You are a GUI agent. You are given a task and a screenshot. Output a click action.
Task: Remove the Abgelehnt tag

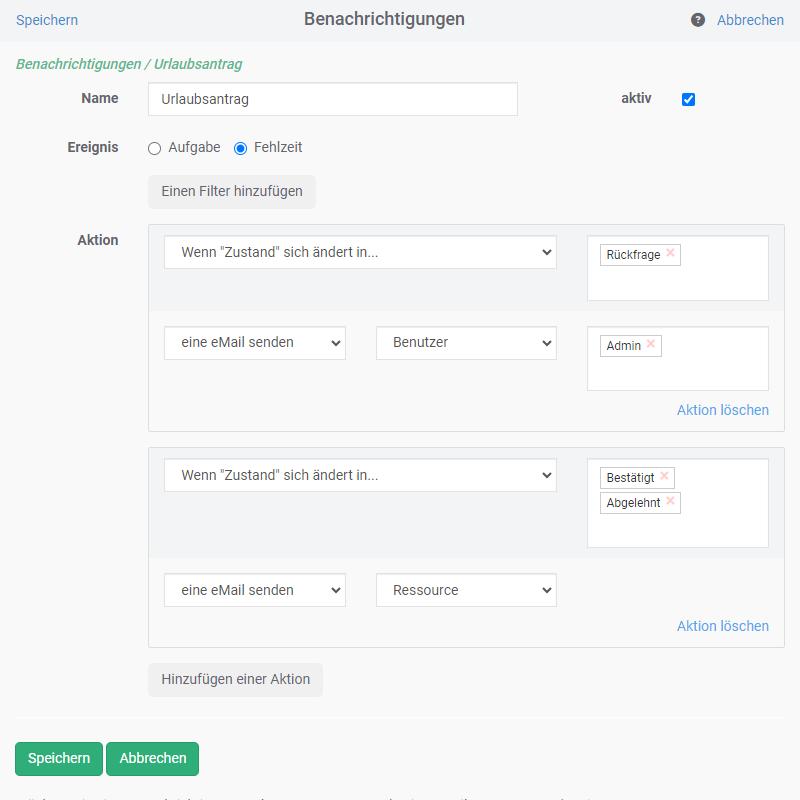point(670,502)
